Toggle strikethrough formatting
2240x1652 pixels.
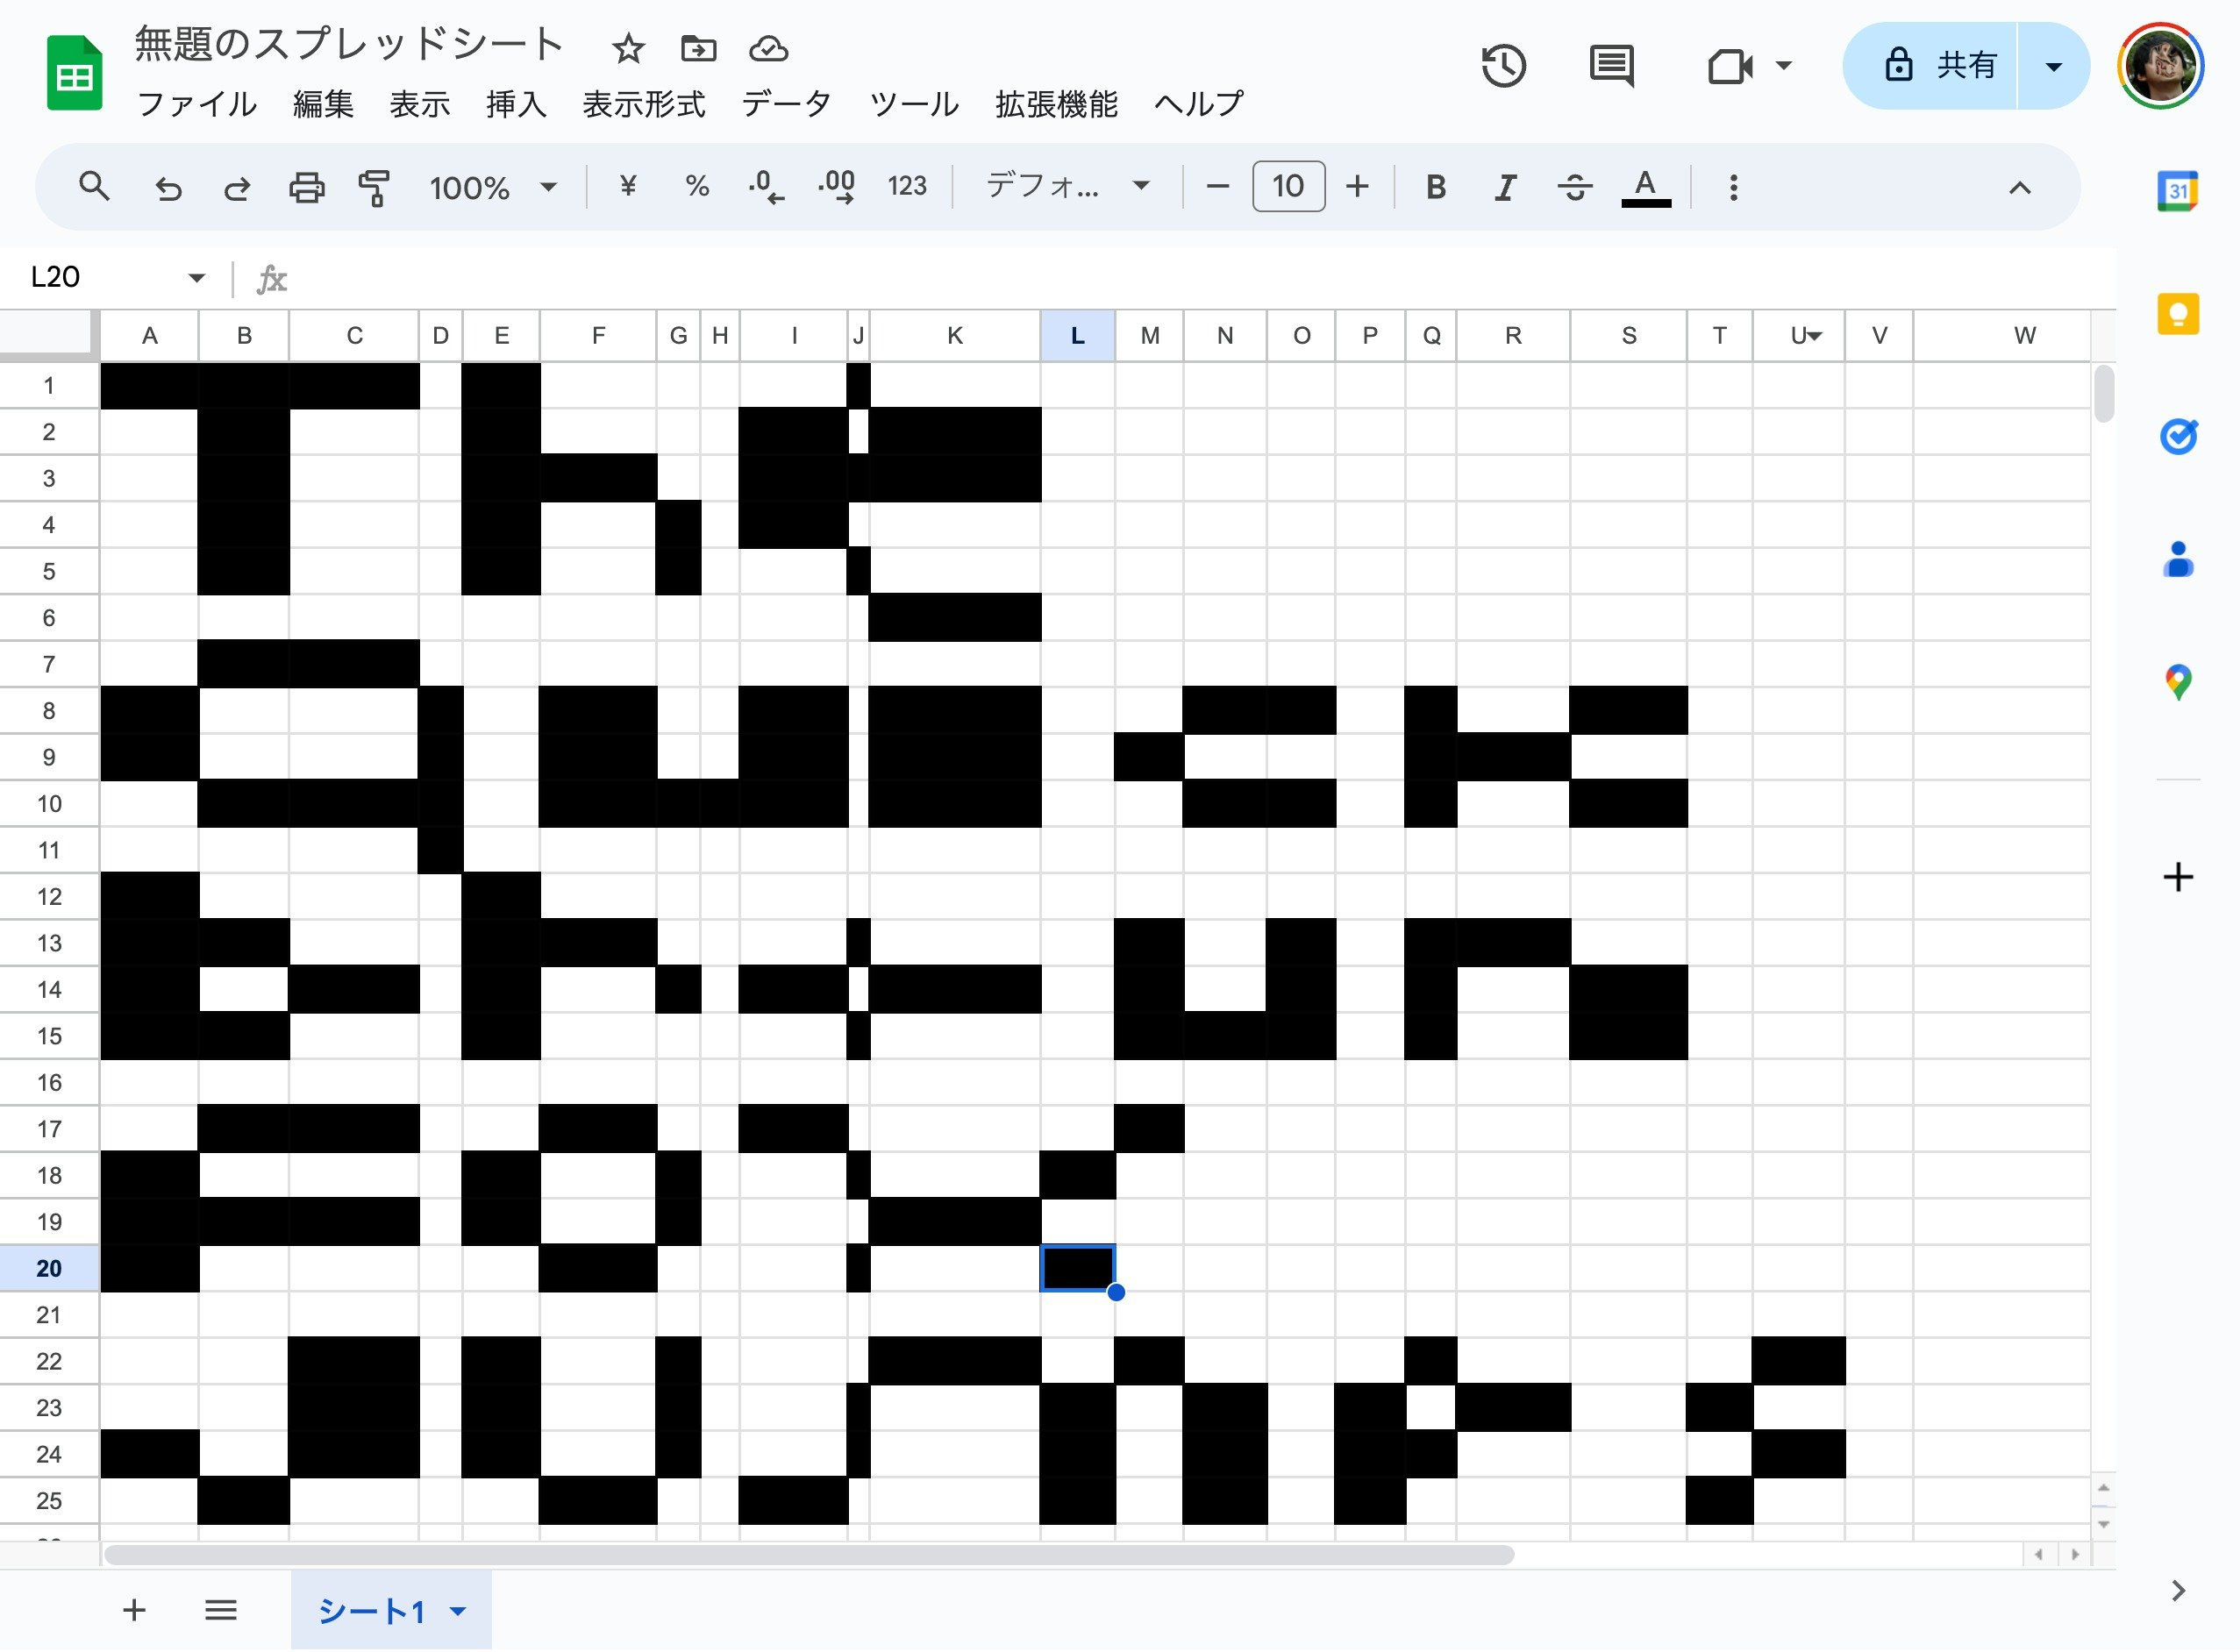tap(1574, 187)
